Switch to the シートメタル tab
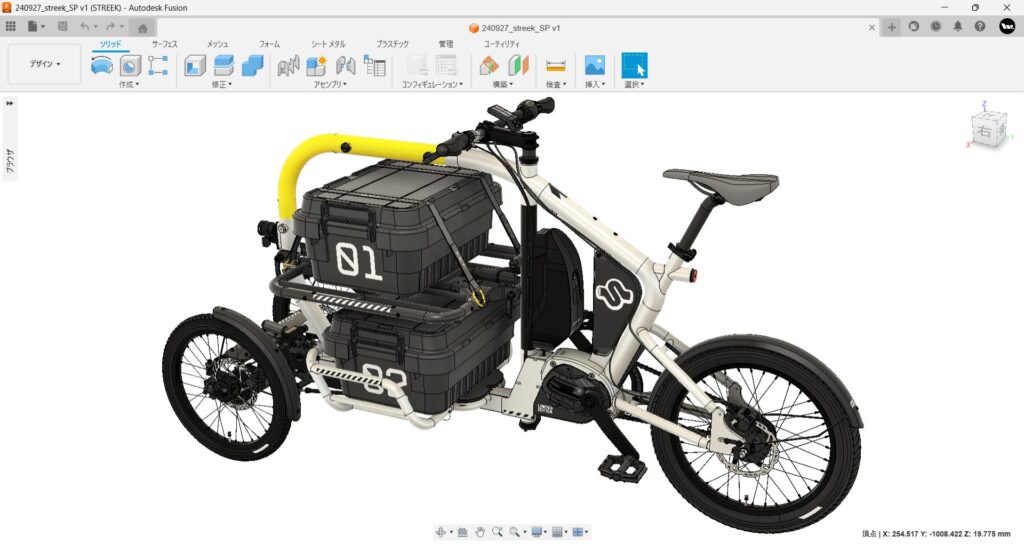Viewport: 1024px width, 544px height. click(328, 44)
